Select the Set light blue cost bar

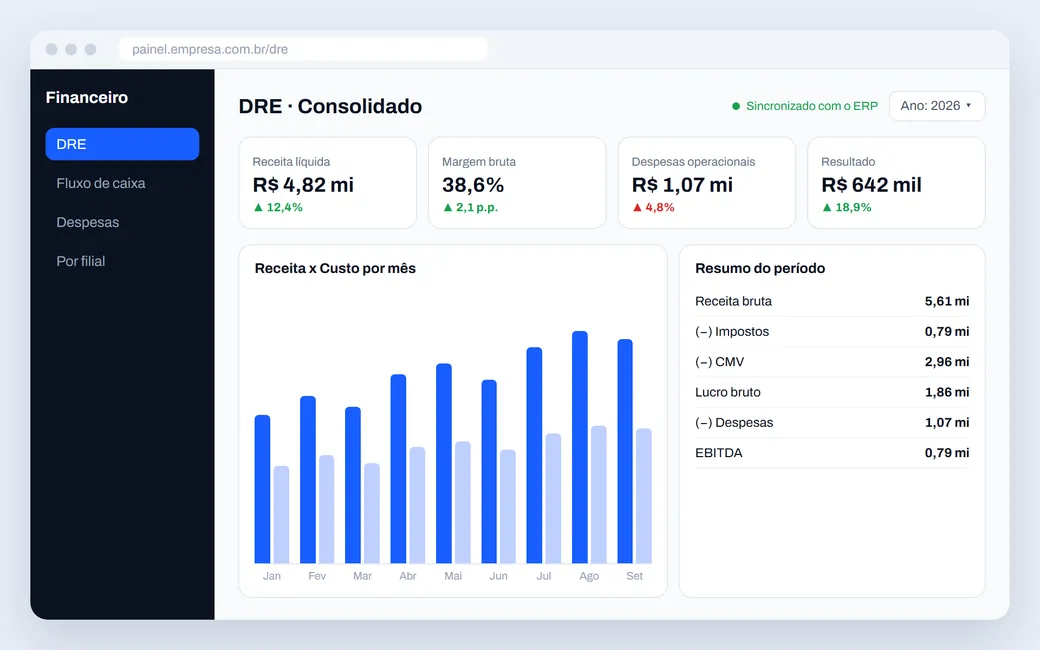pos(644,496)
